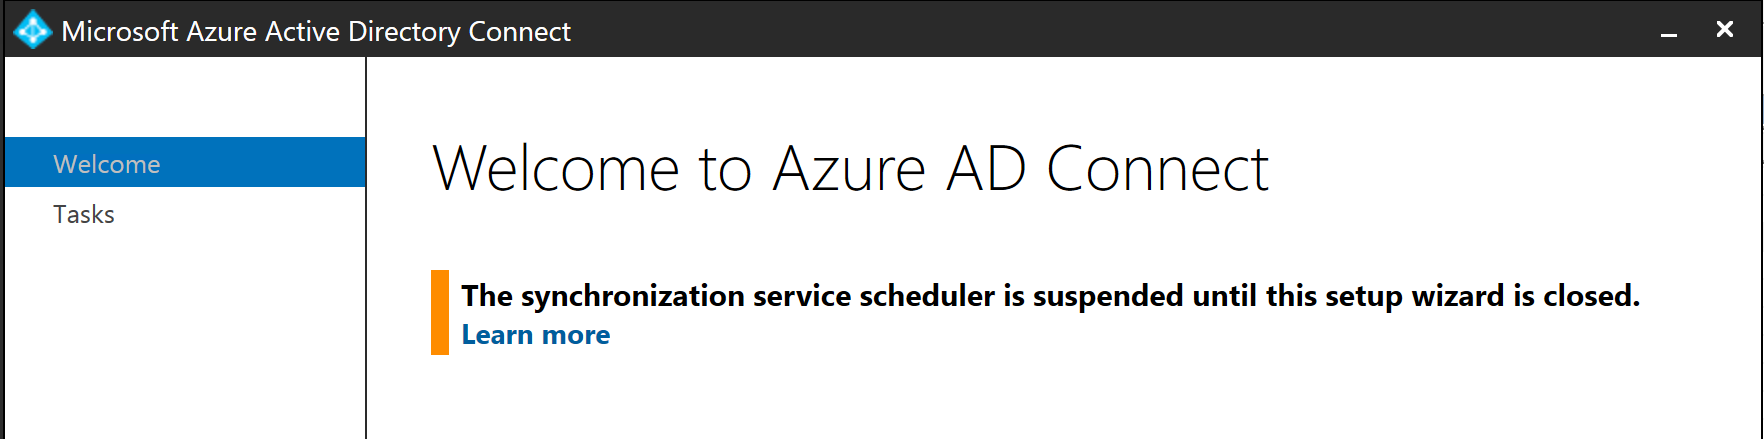Click the scheduler suspended warning message
The image size is (1764, 439).
coord(1050,296)
